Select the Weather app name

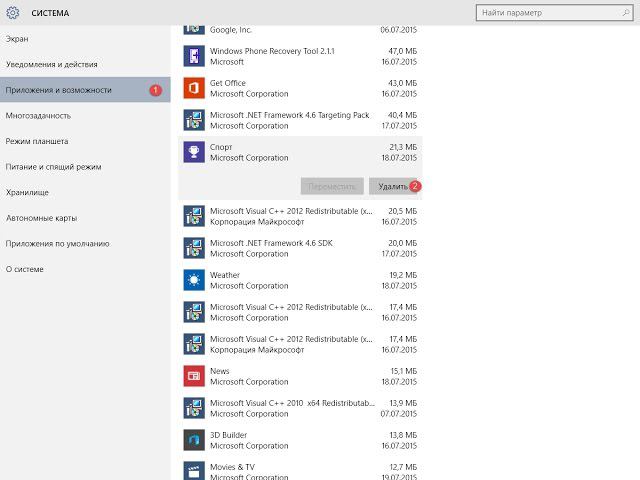tap(225, 275)
